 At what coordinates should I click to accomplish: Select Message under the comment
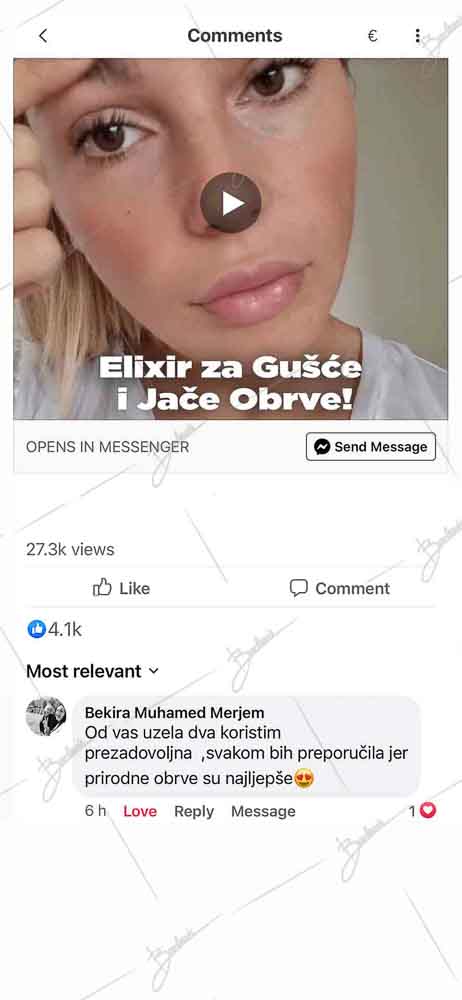[263, 811]
